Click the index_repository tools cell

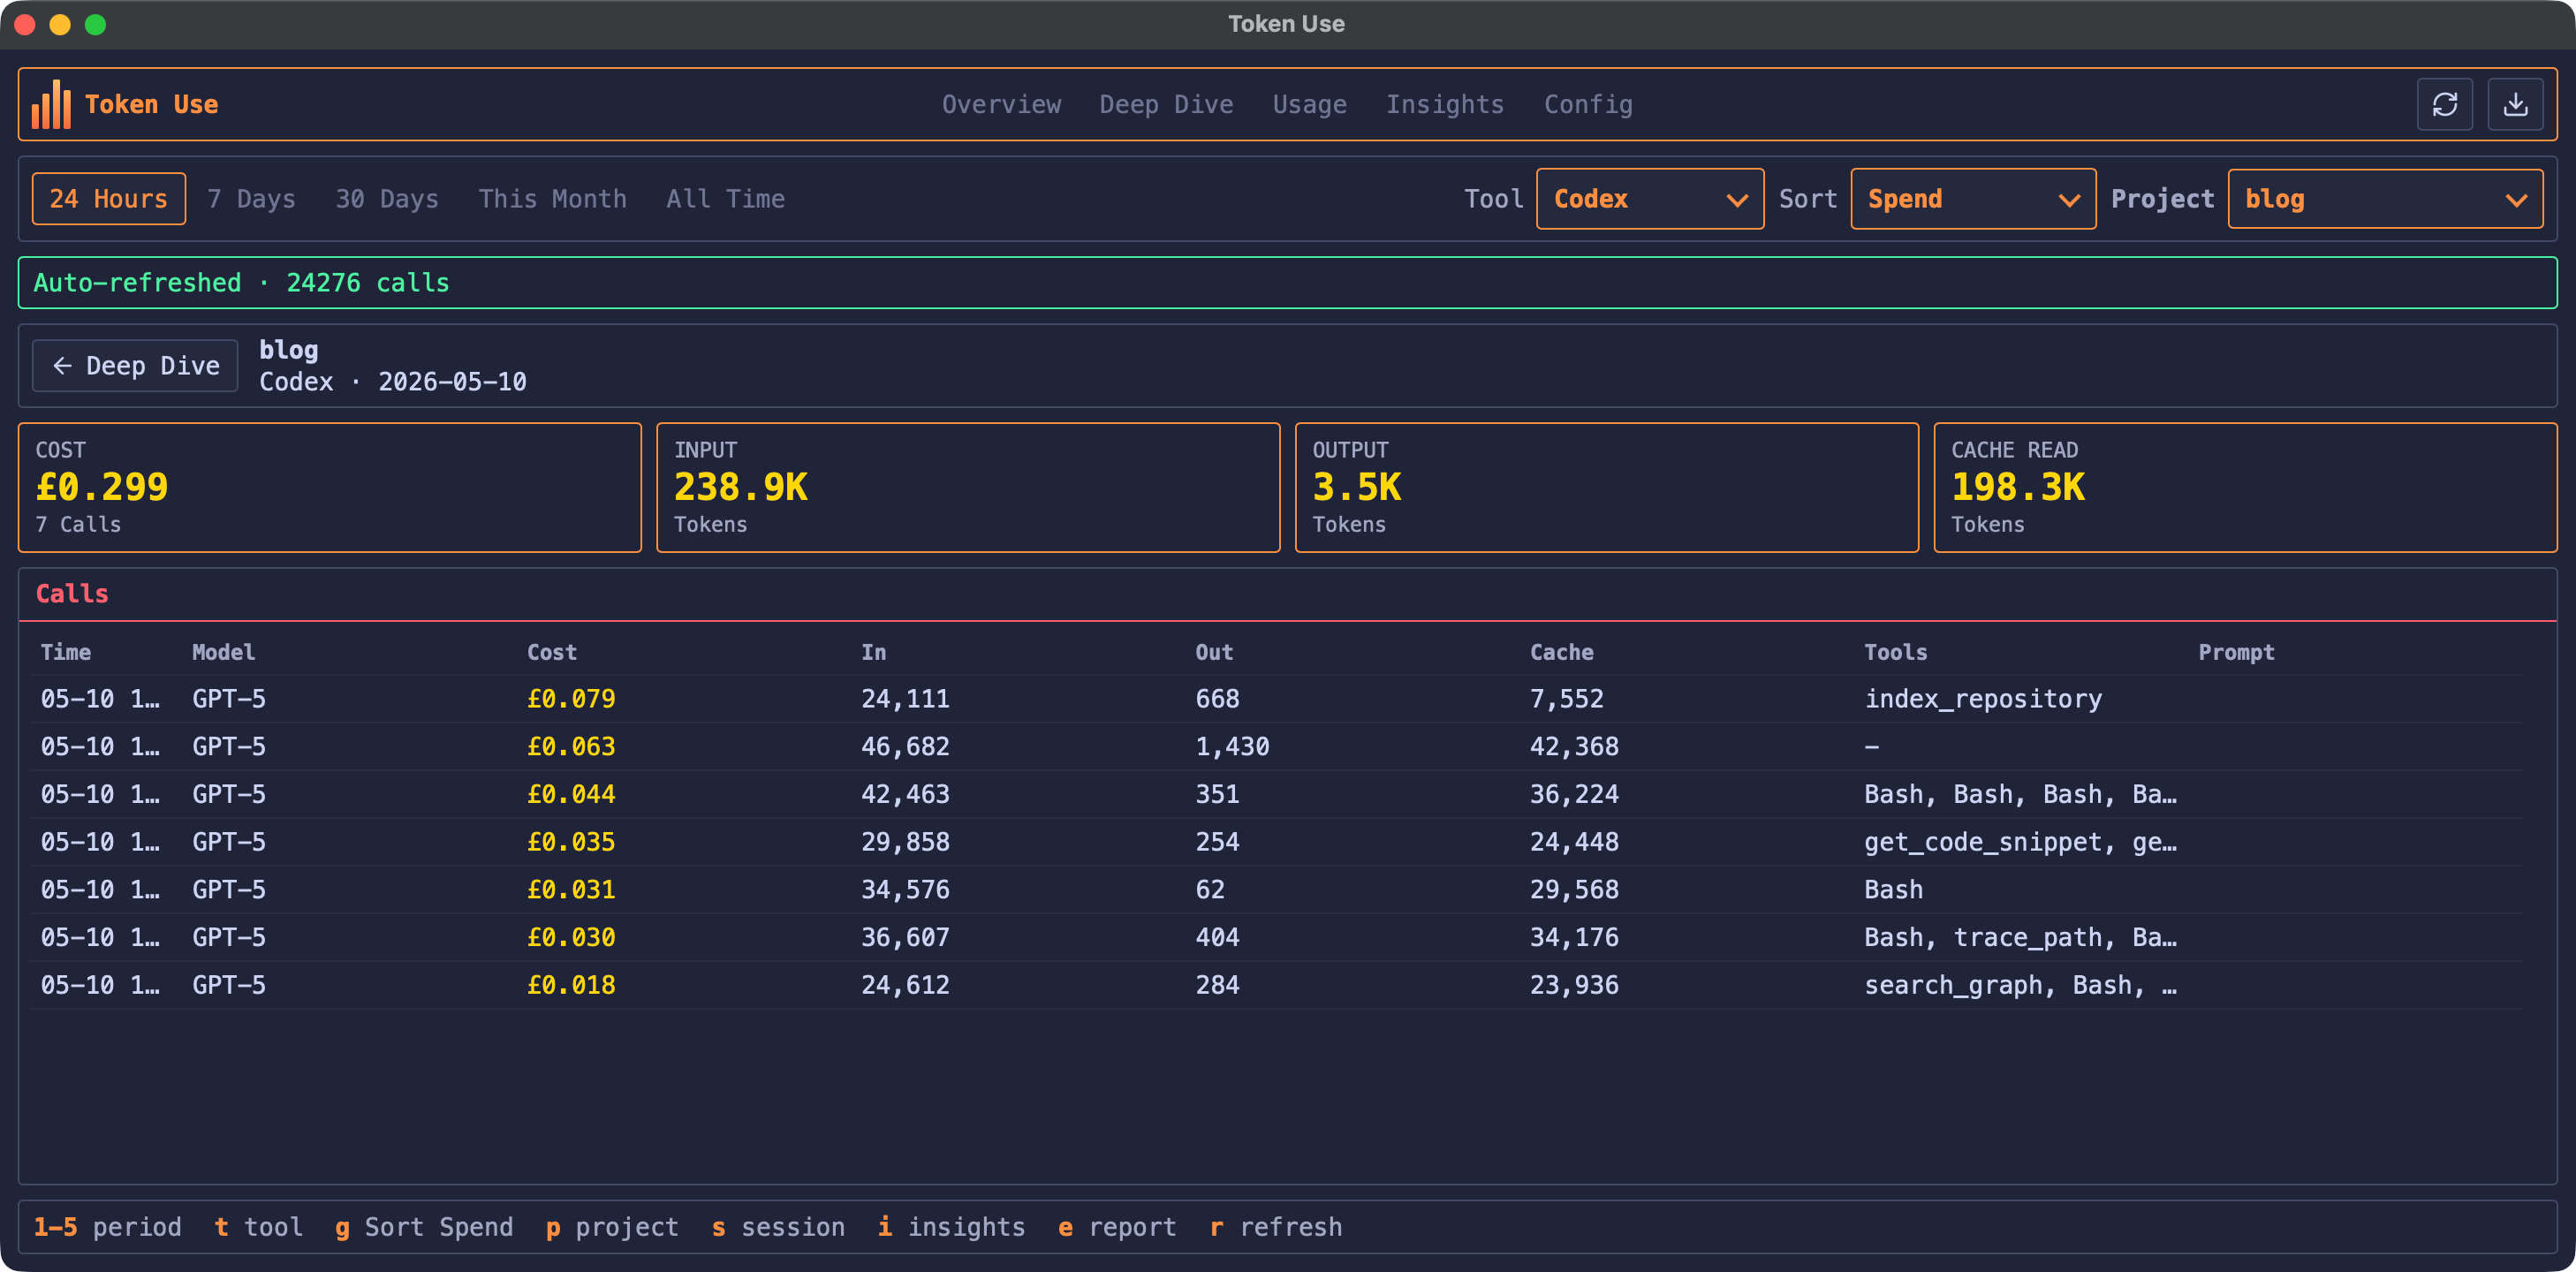click(1982, 699)
